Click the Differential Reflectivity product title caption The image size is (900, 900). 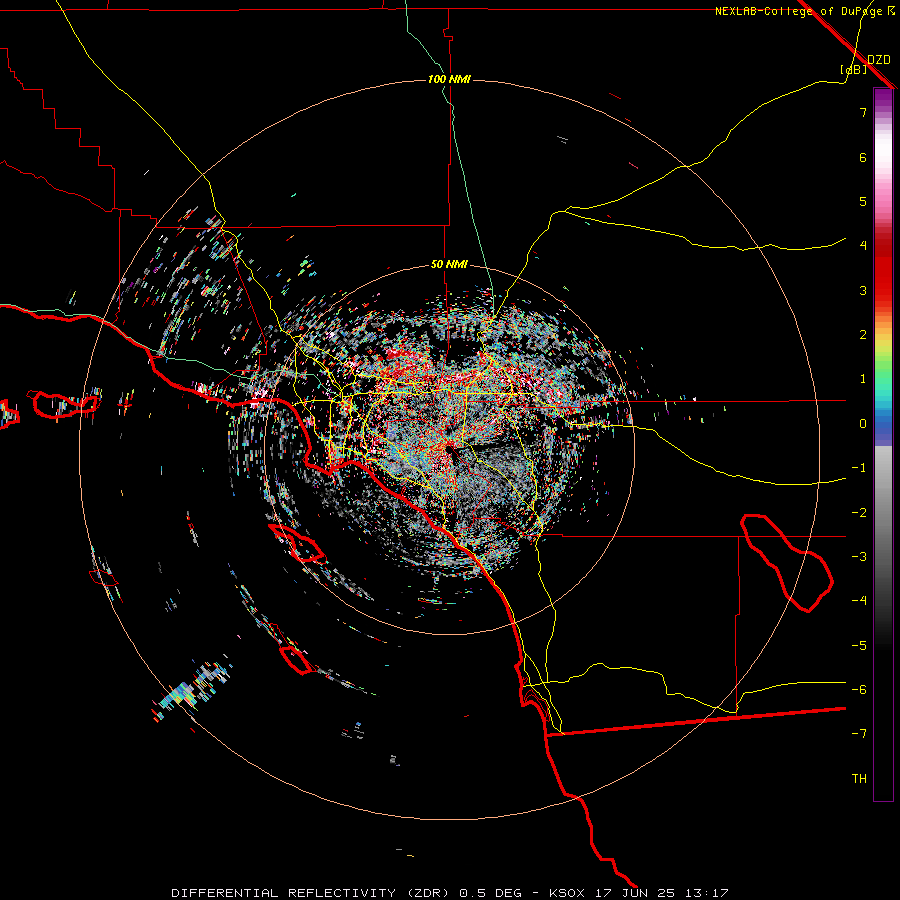(x=449, y=893)
